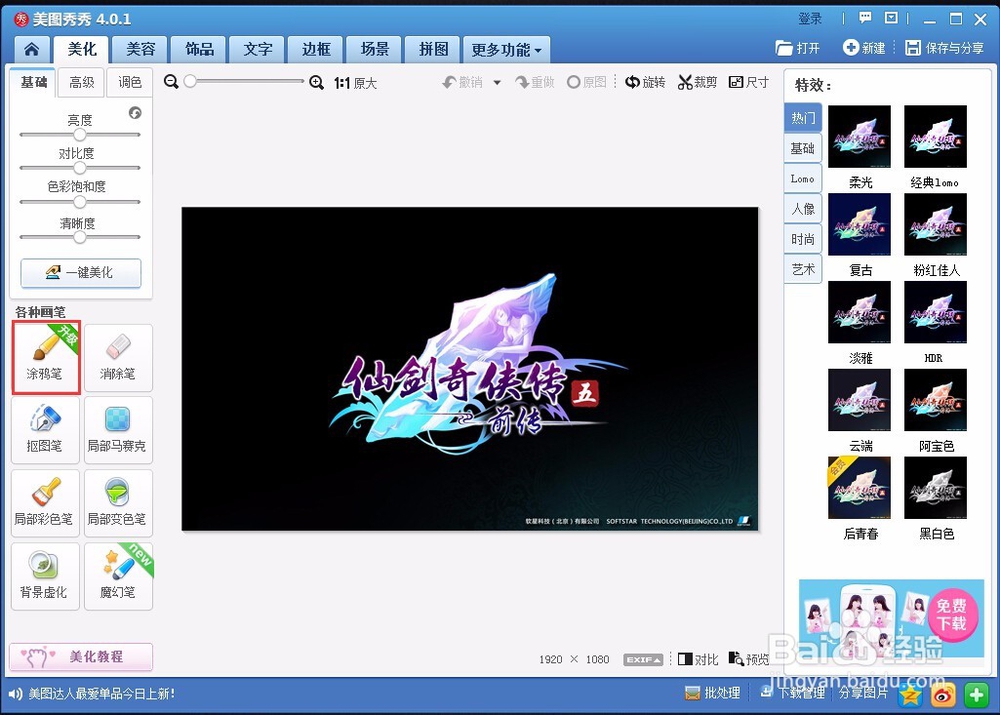The image size is (1000, 715).
Task: Click the 尺寸 resize tool
Action: (x=749, y=82)
